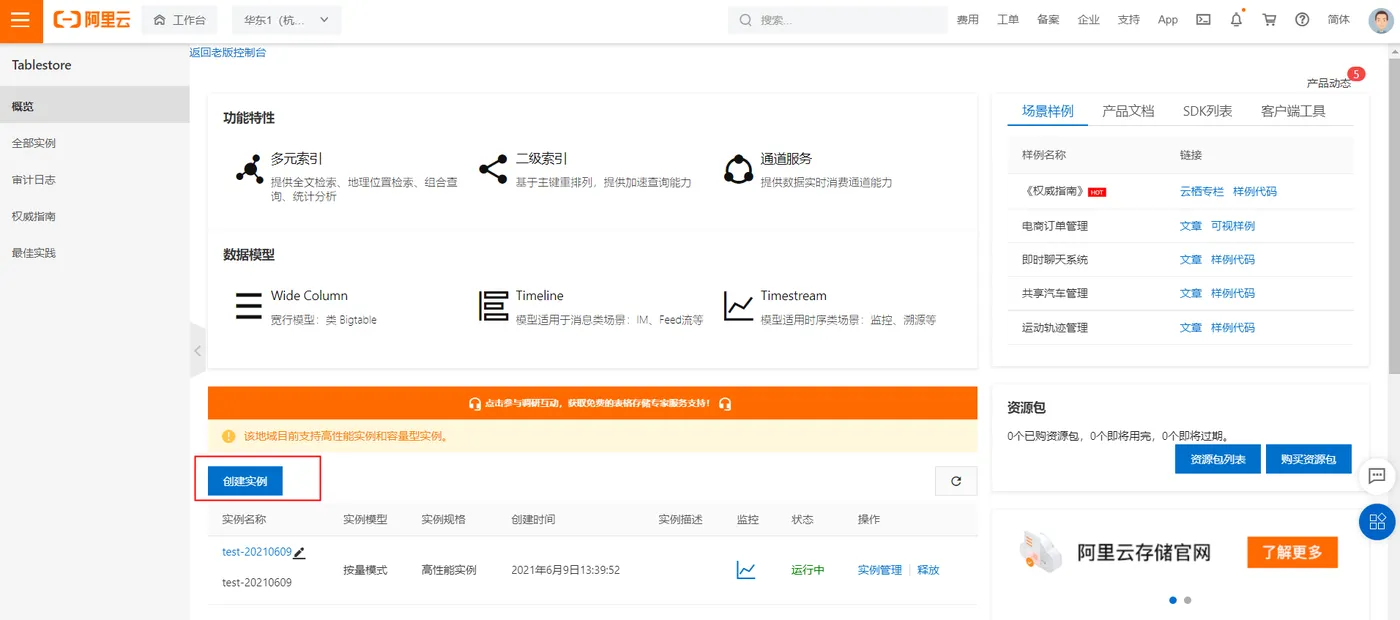This screenshot has width=1400, height=620.
Task: Open 可视样例 for 电商订单管理
Action: coord(1233,225)
